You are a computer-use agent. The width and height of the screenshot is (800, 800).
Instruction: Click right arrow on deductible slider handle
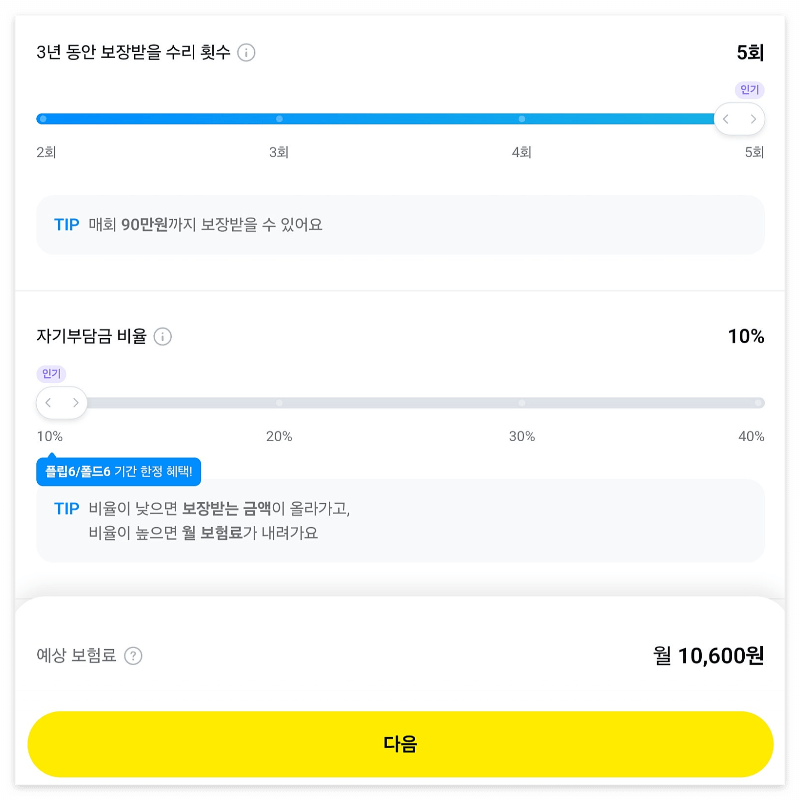(74, 402)
